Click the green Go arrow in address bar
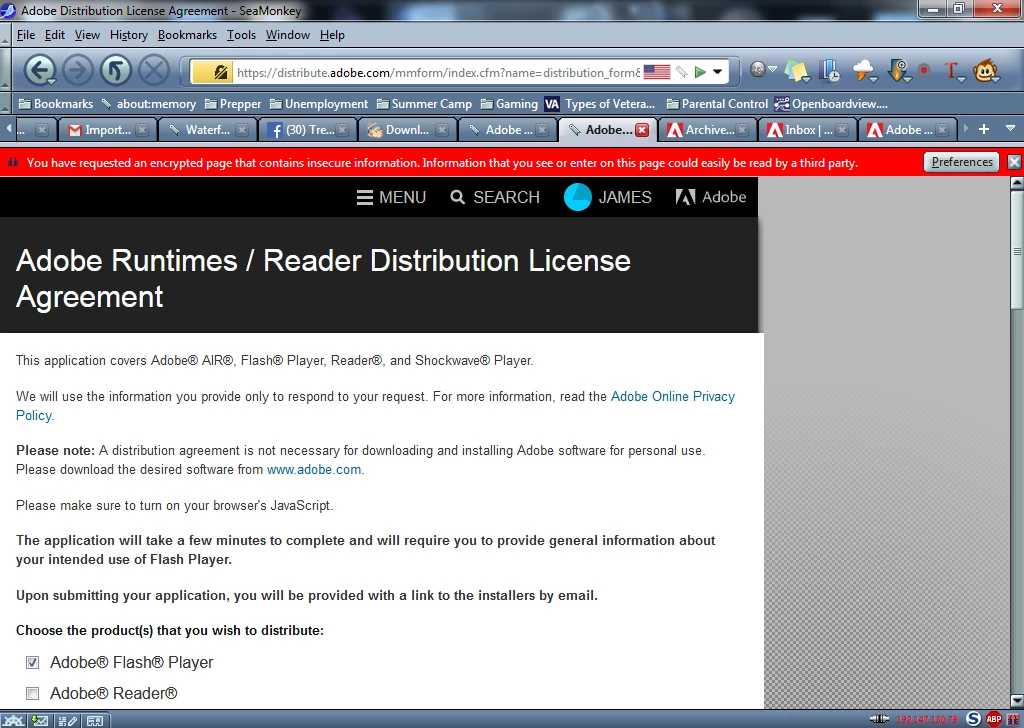Viewport: 1024px width, 728px height. pyautogui.click(x=700, y=72)
